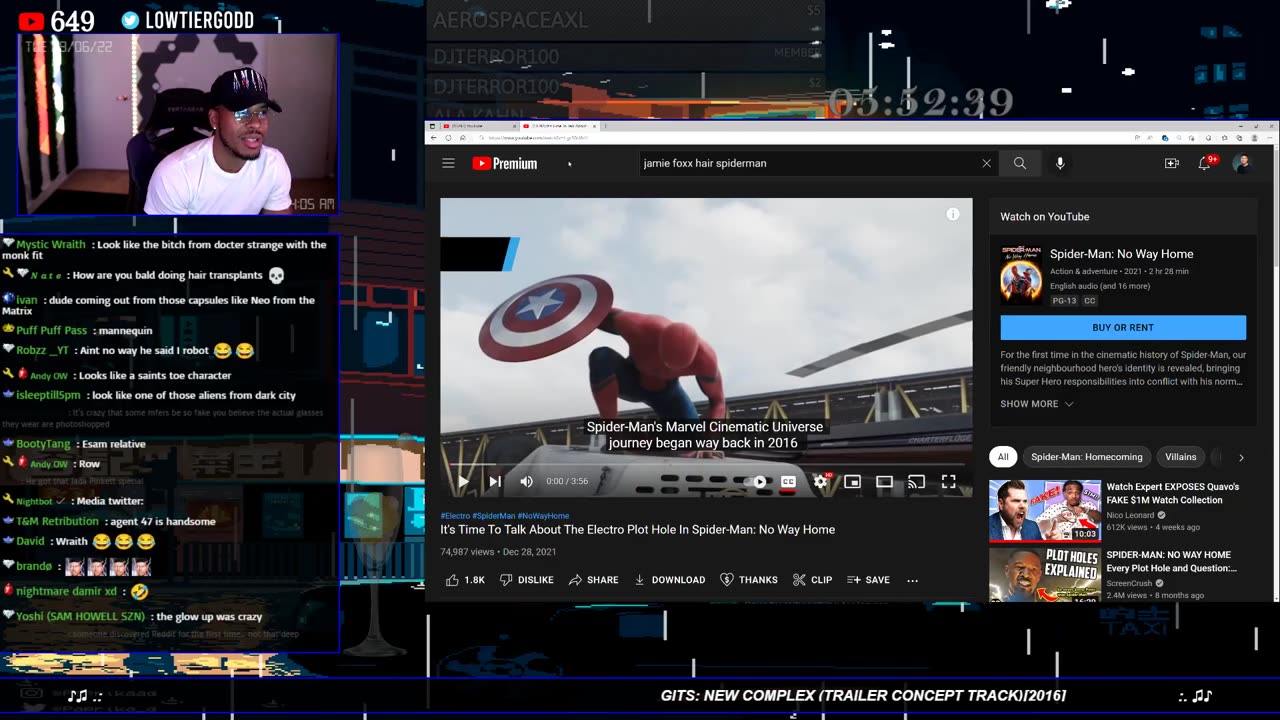Open the browser three-dots settings menu
The height and width of the screenshot is (720, 1280).
click(1270, 138)
